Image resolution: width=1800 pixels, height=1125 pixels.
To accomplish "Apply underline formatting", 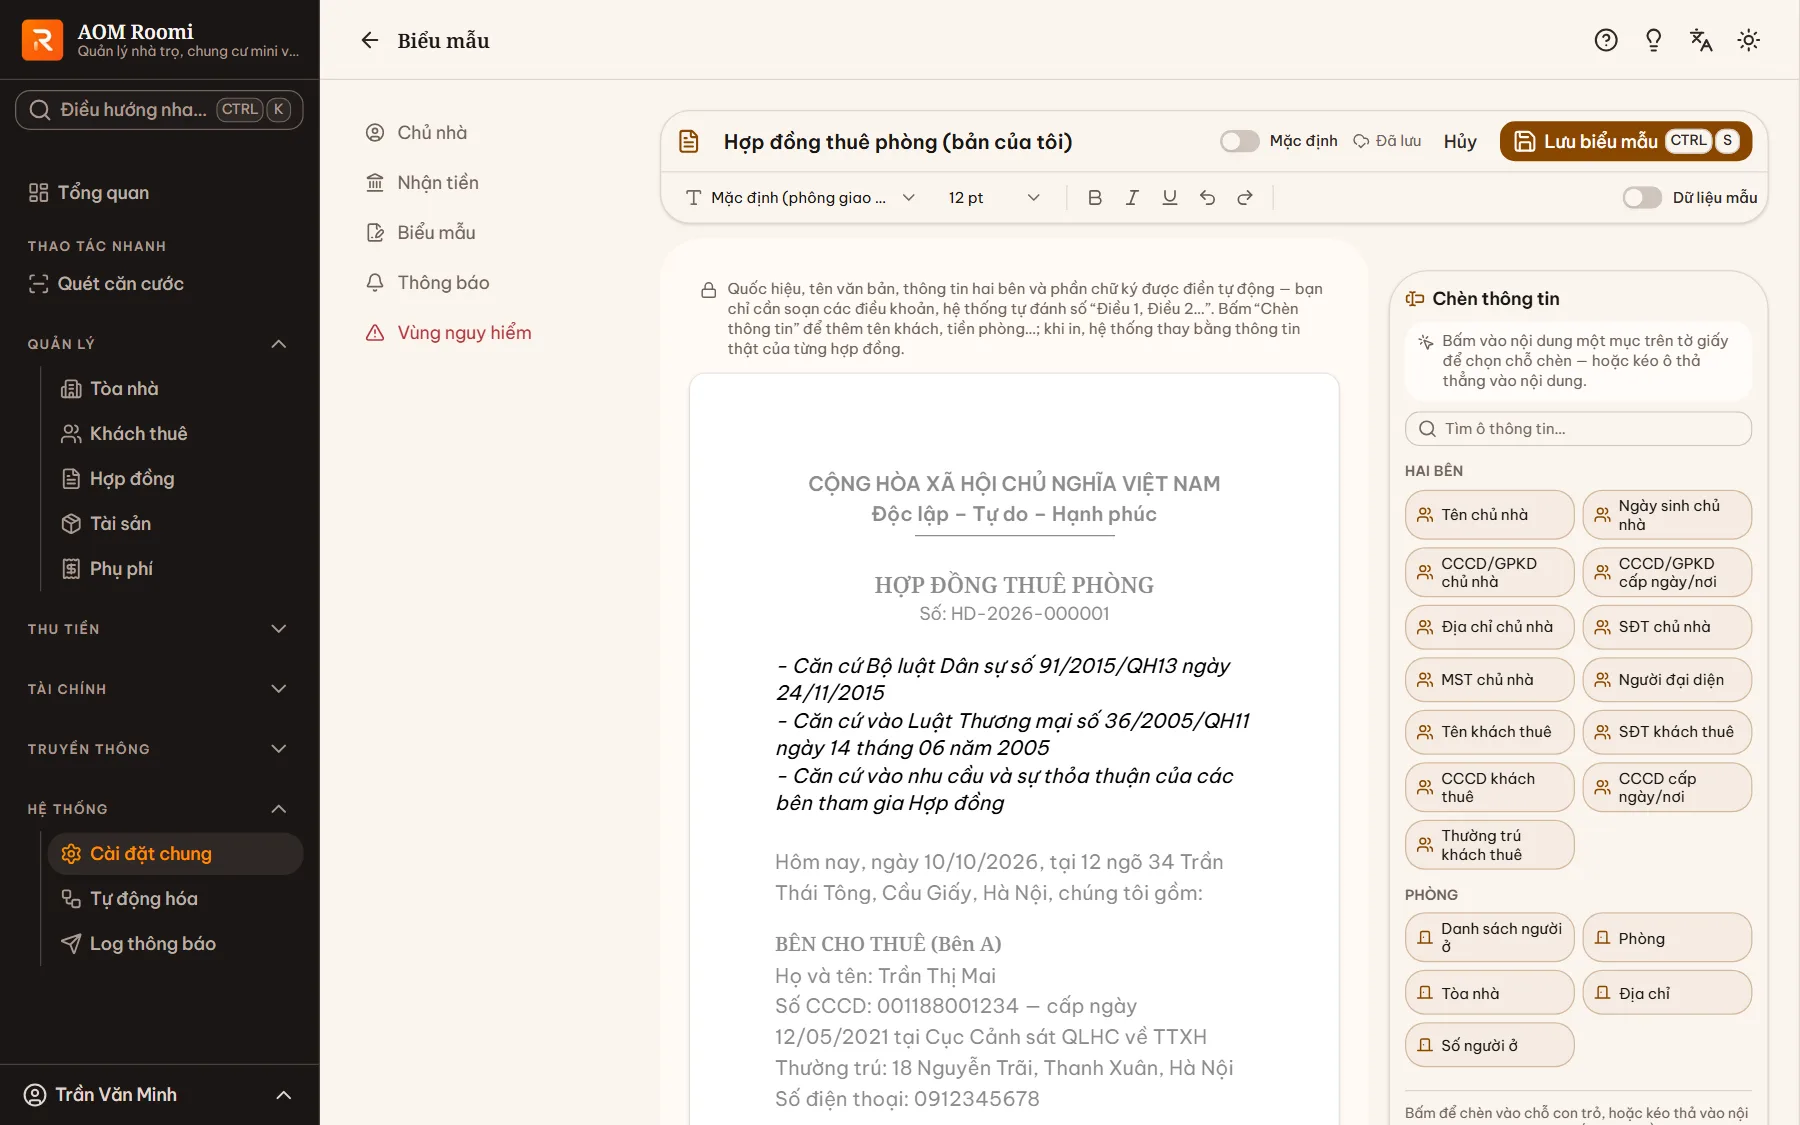I will 1170,198.
